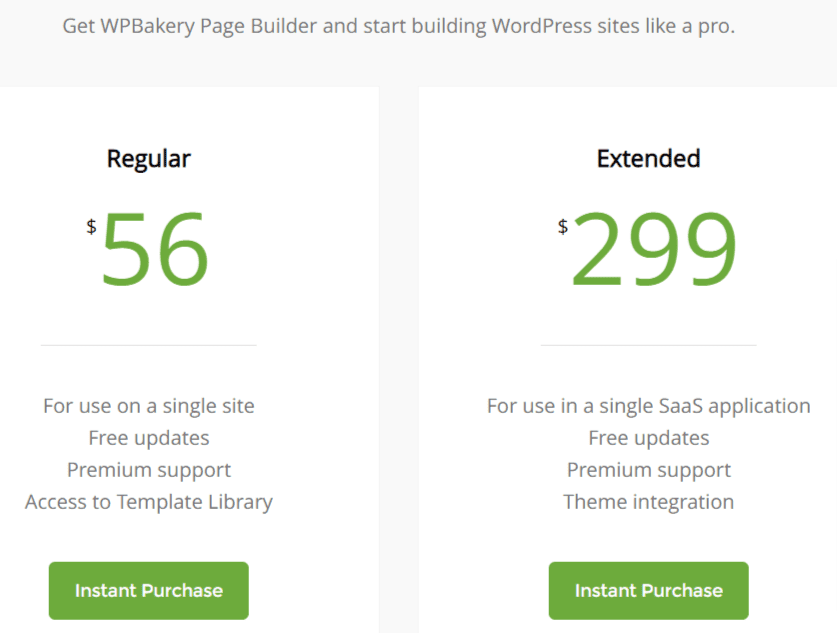The image size is (837, 633).
Task: Click the dollar sign beside 299
Action: click(x=563, y=226)
